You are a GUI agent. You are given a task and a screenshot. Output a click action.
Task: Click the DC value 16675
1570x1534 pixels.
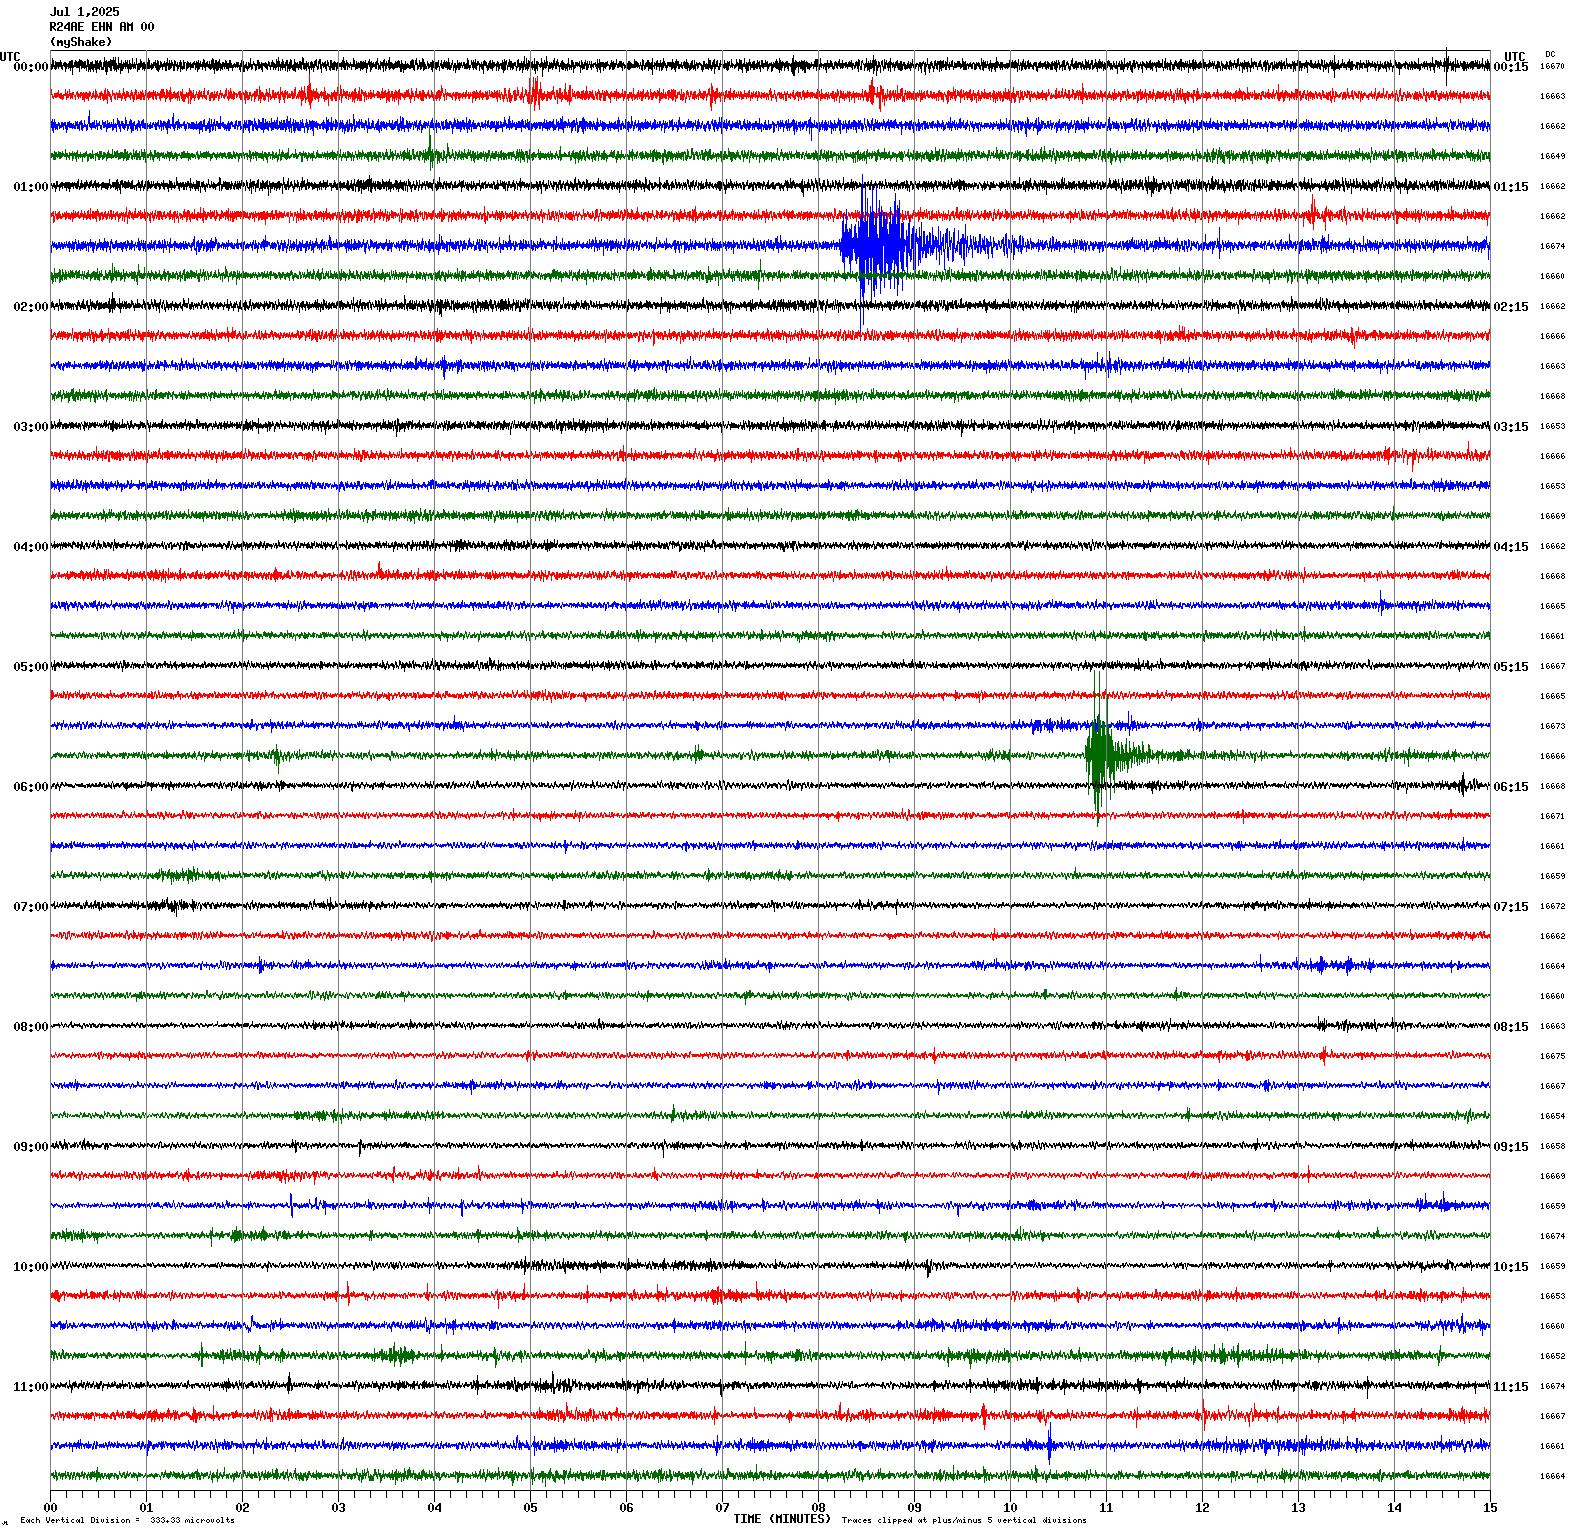[1552, 1056]
